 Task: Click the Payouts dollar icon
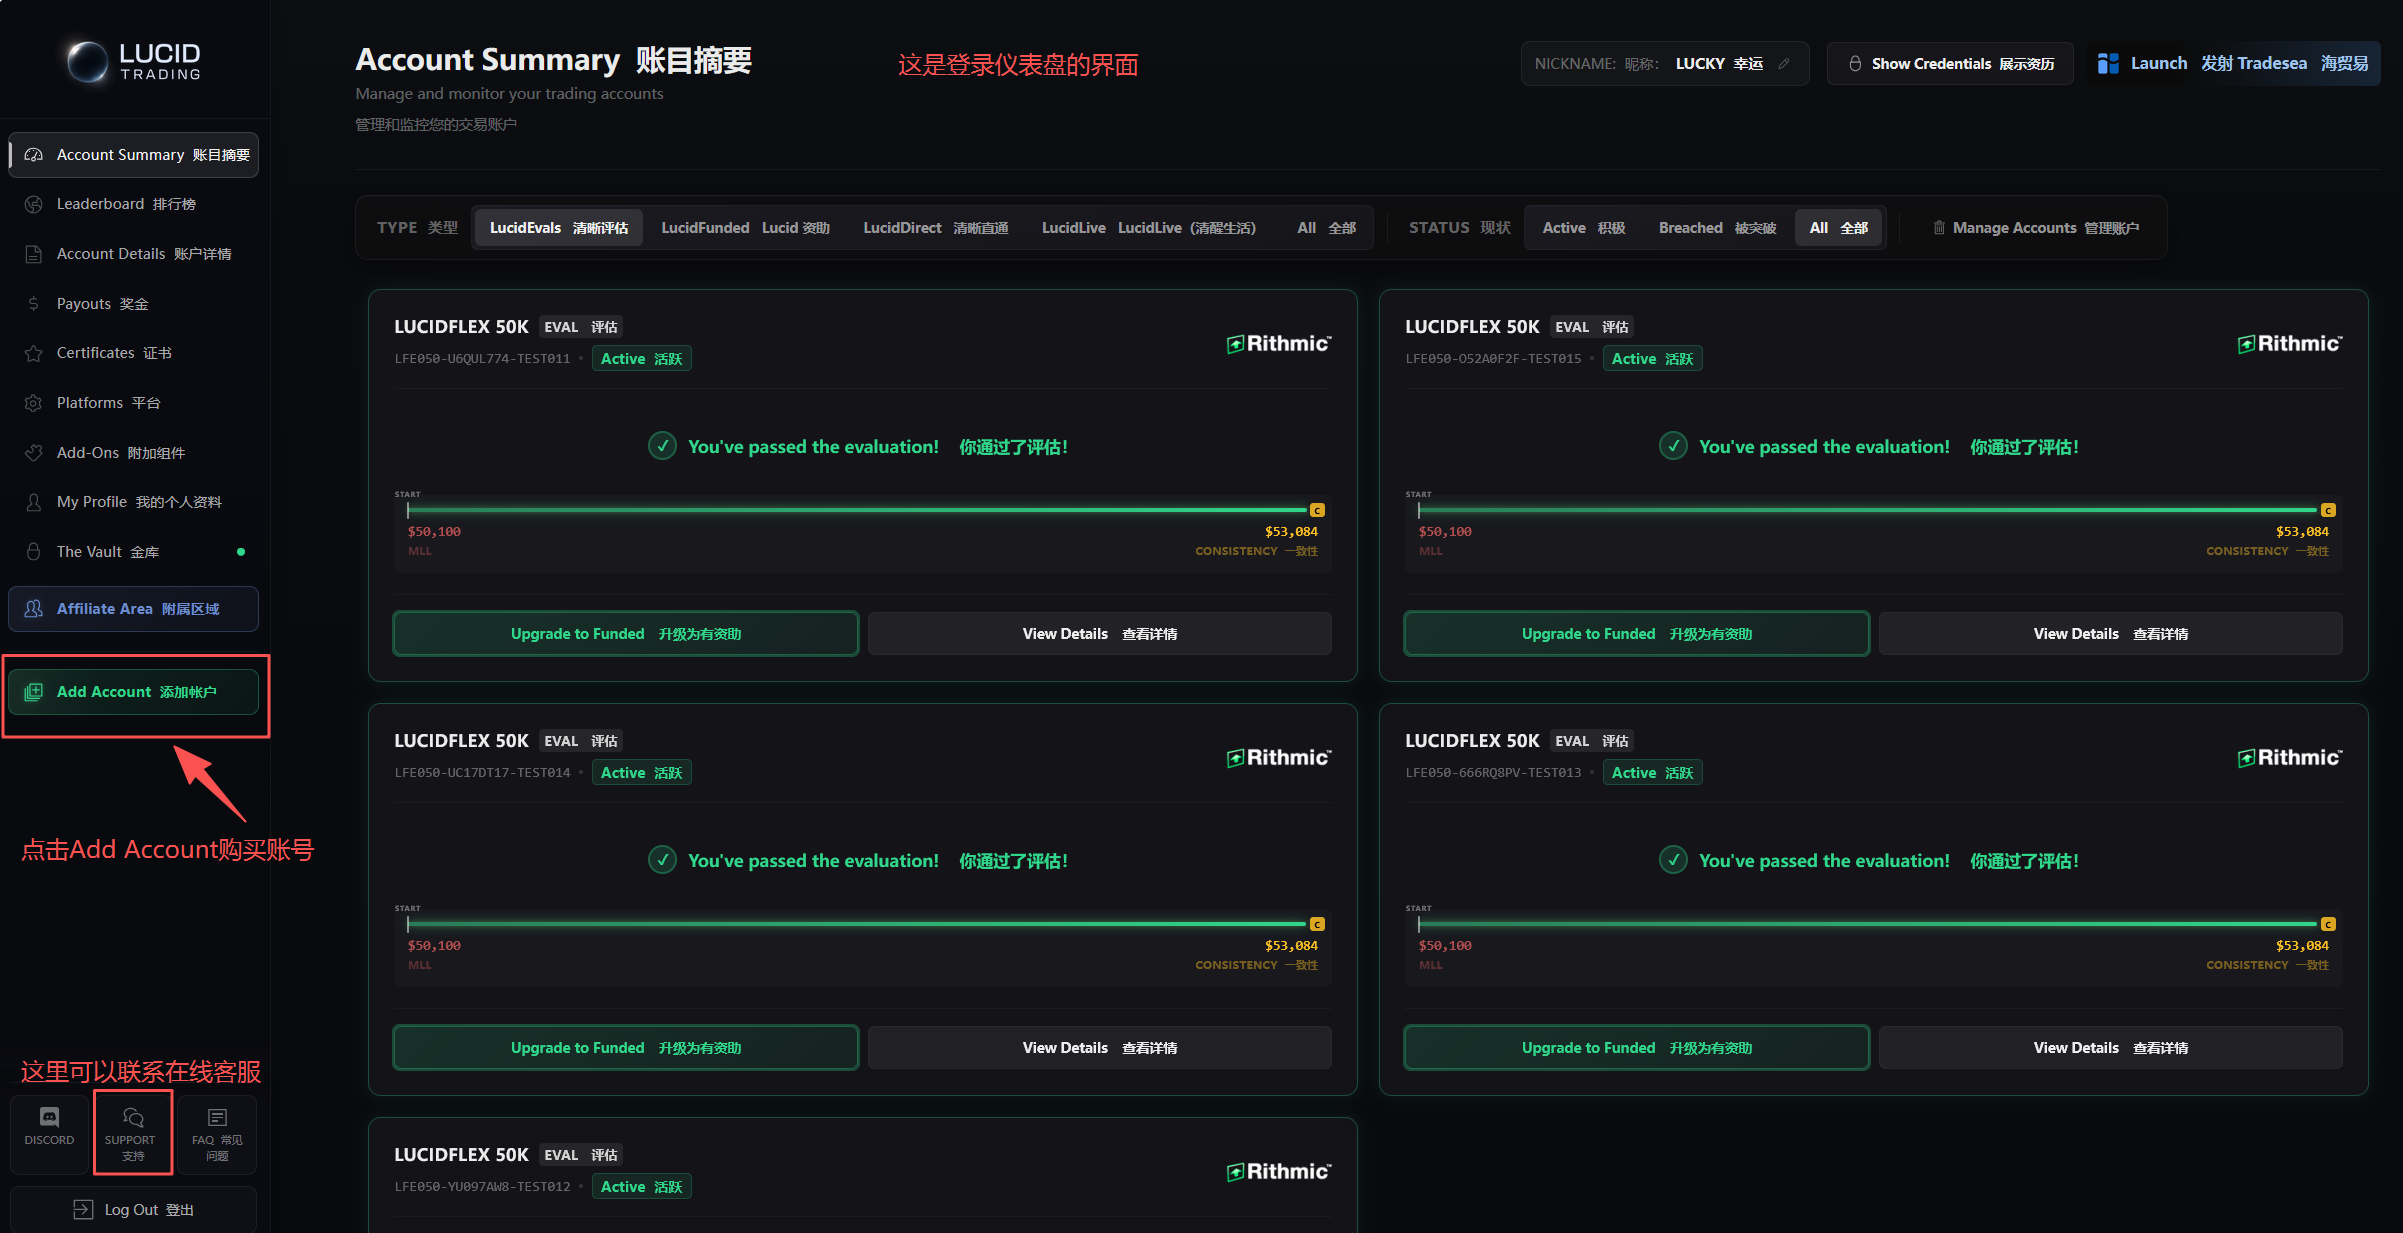[34, 304]
